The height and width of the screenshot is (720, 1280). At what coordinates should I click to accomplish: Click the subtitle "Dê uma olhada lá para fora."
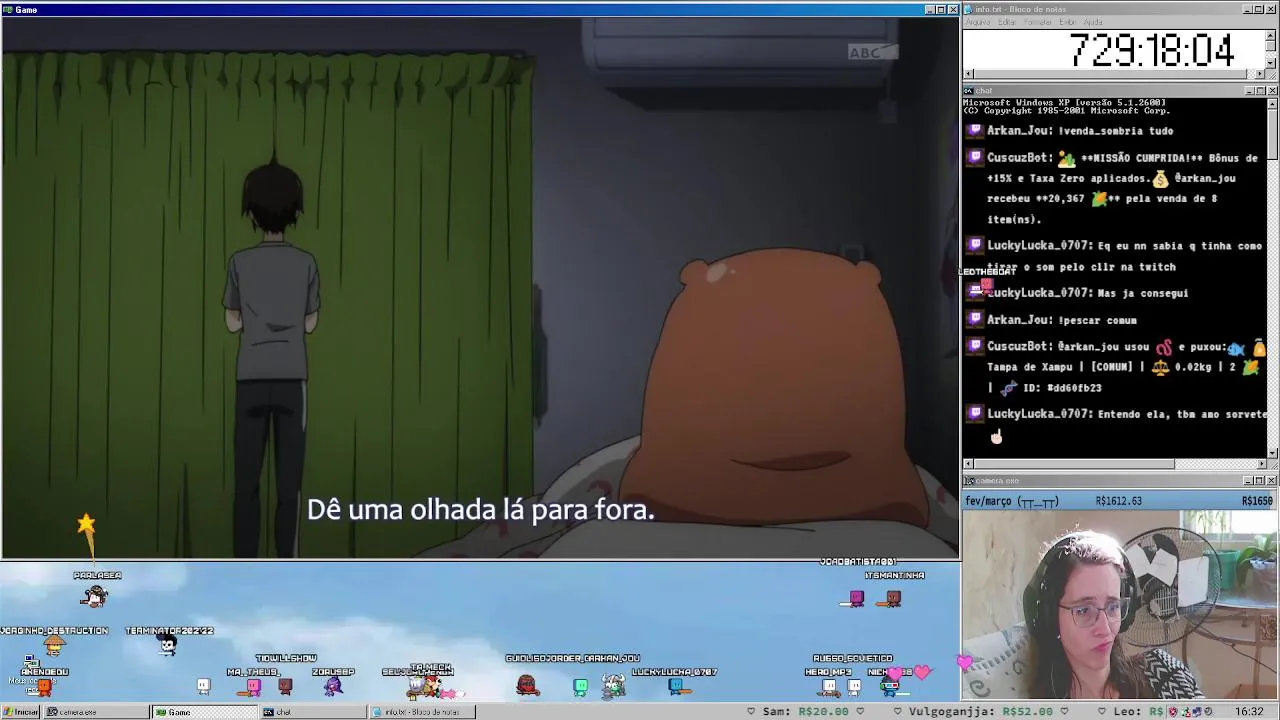(x=480, y=510)
